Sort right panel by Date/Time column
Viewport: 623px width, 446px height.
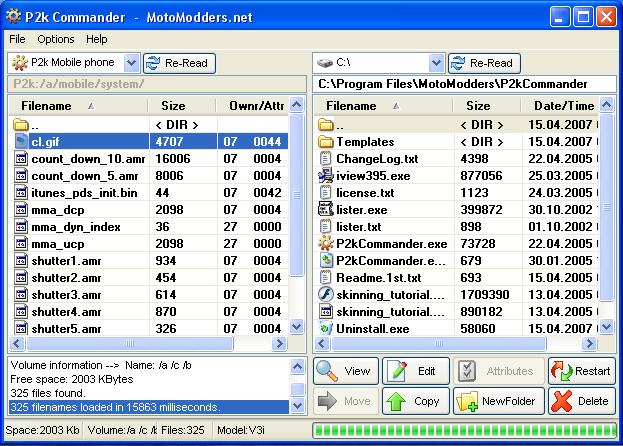559,106
